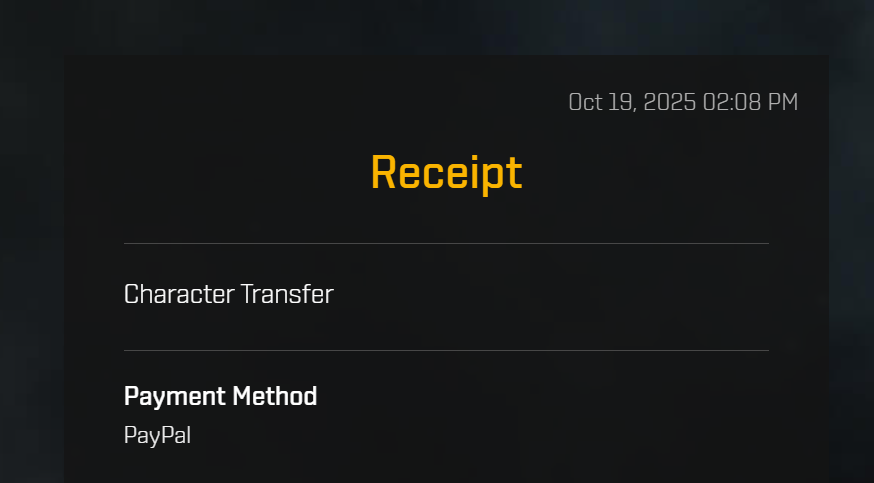Click the divider line below Receipt heading

point(446,243)
